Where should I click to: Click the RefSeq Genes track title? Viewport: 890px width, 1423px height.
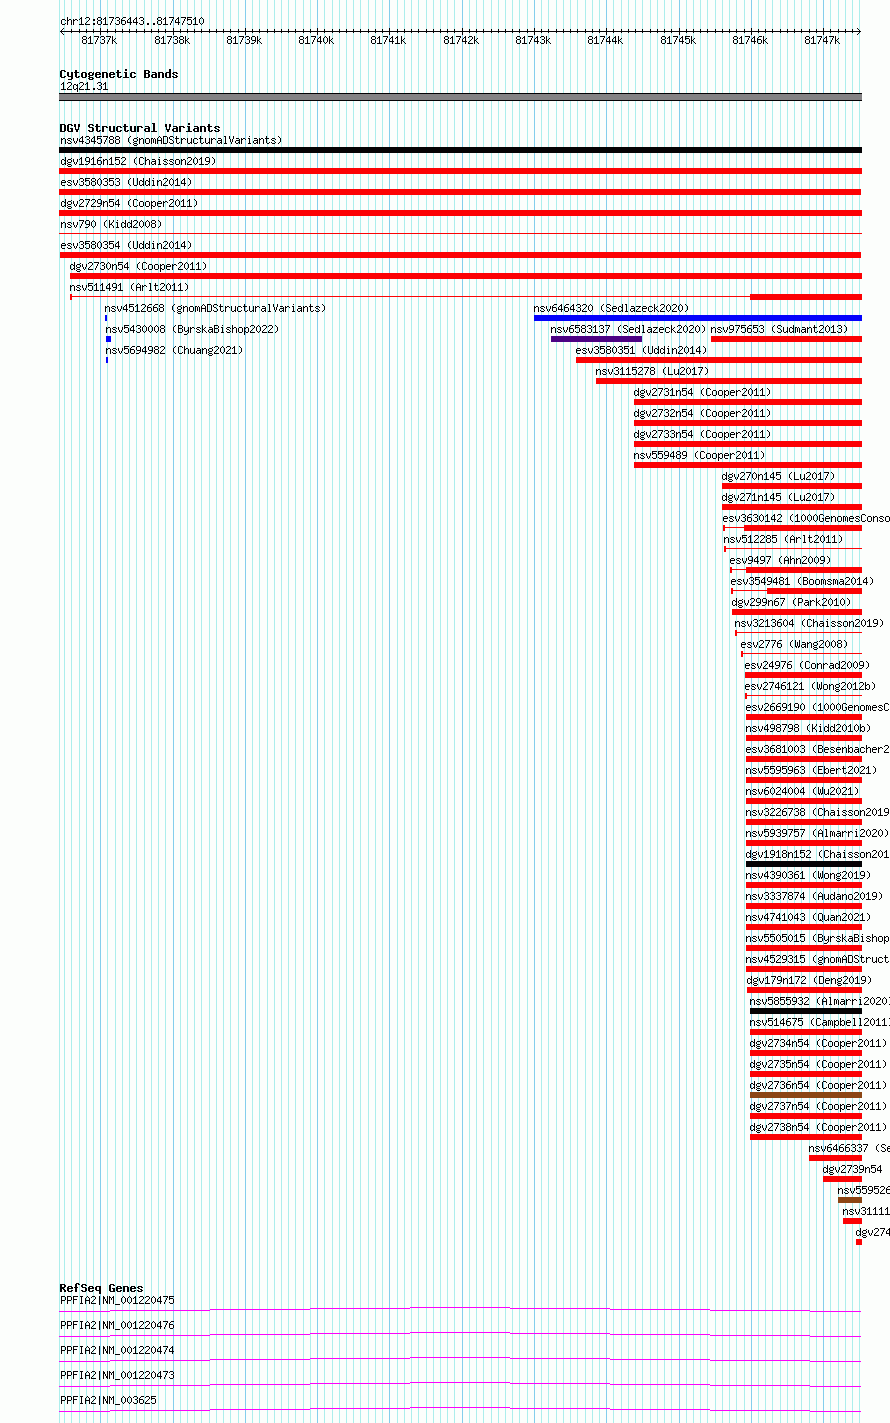click(101, 1288)
